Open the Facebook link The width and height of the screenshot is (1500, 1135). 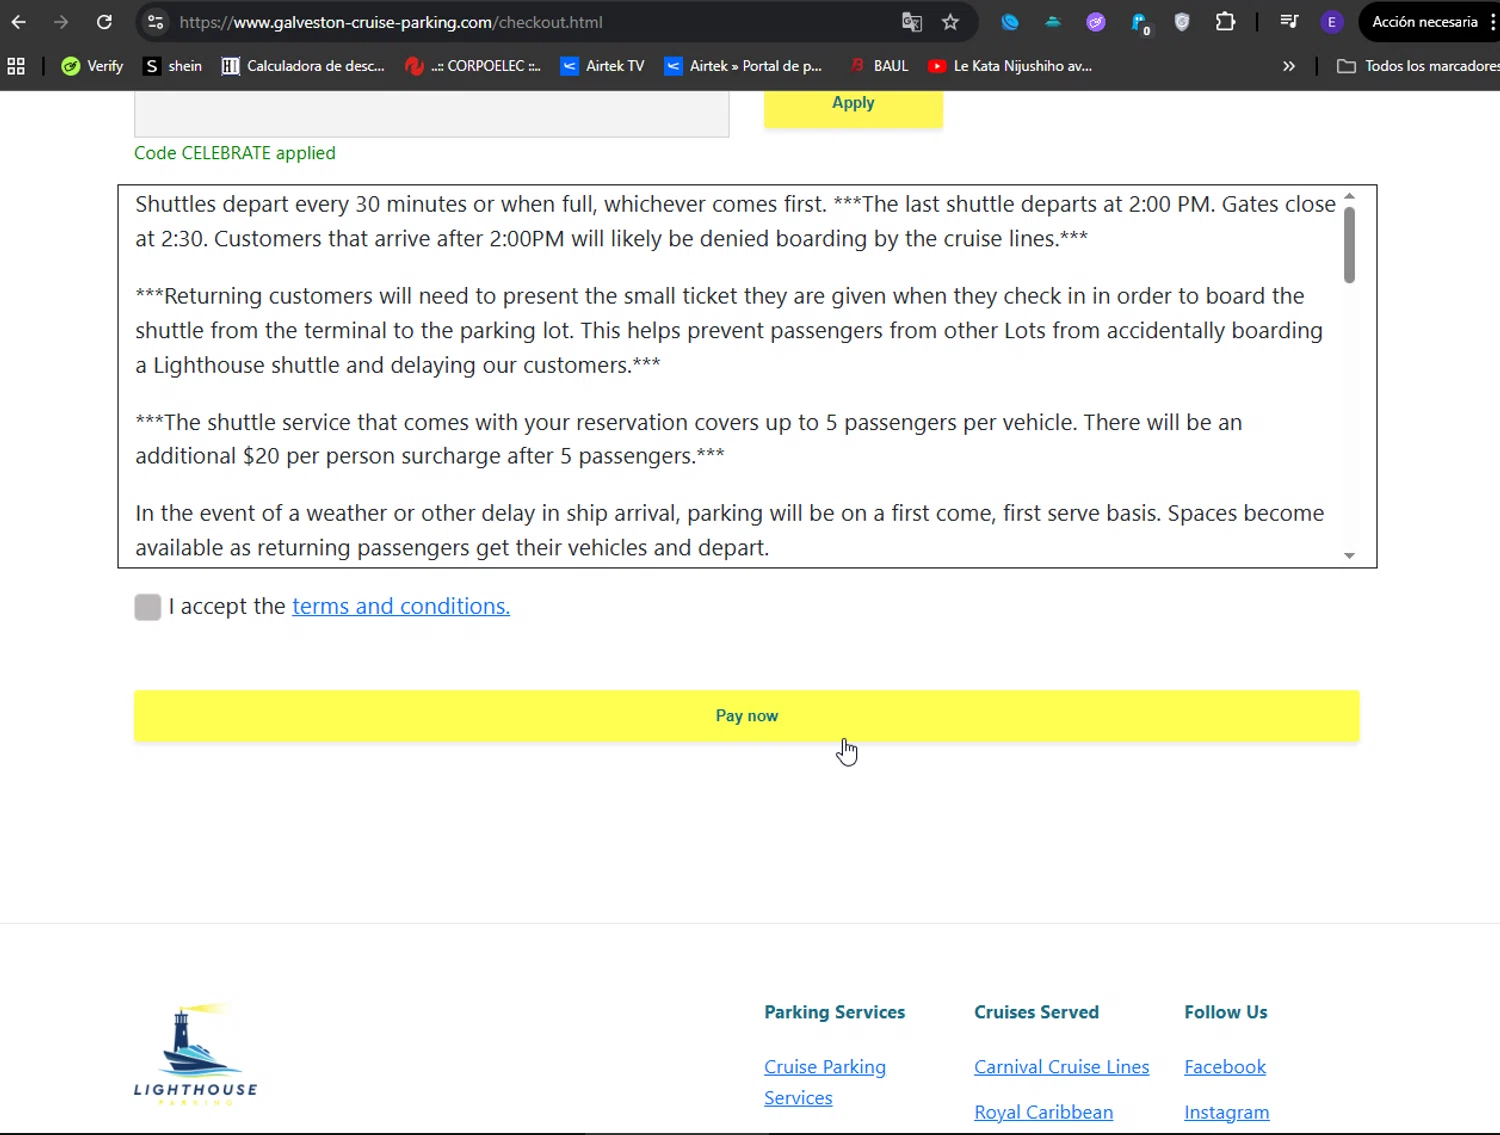[x=1225, y=1067]
